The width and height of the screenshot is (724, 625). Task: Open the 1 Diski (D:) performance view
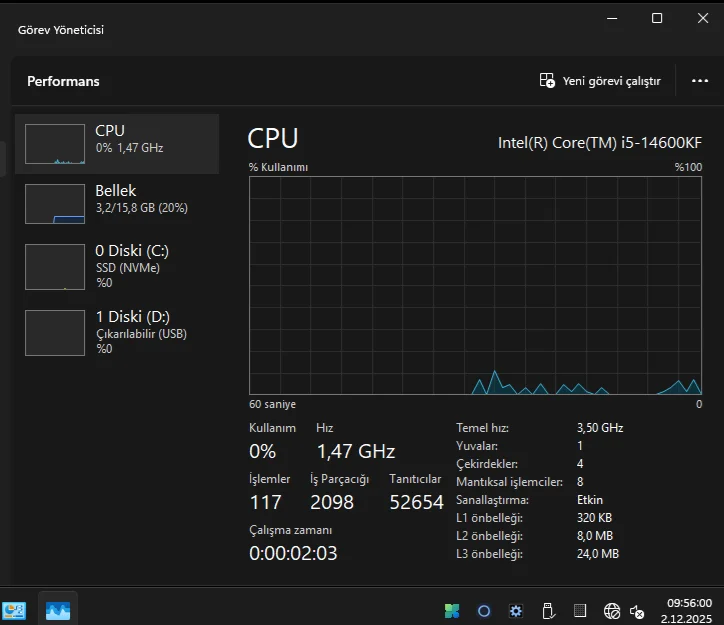click(117, 333)
